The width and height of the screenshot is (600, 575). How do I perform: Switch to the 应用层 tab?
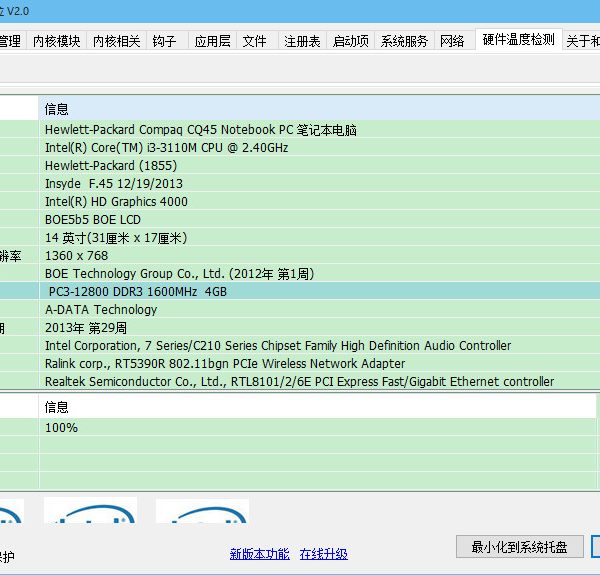[212, 41]
